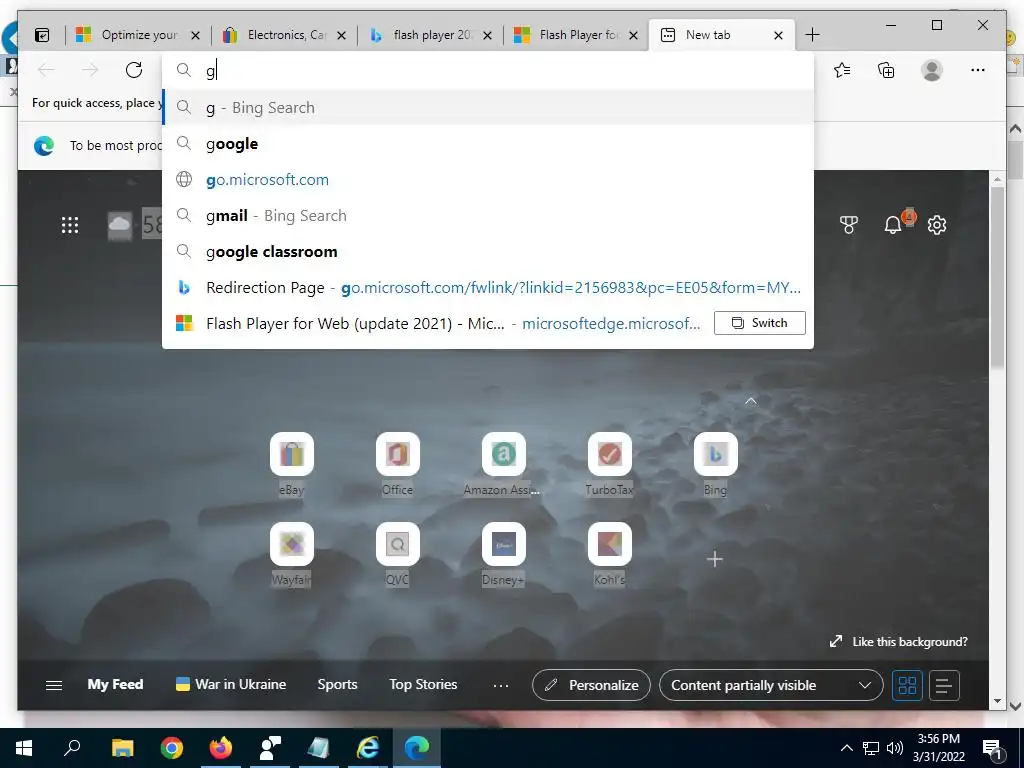Close the Electronics tab
1024x768 pixels.
(x=342, y=35)
